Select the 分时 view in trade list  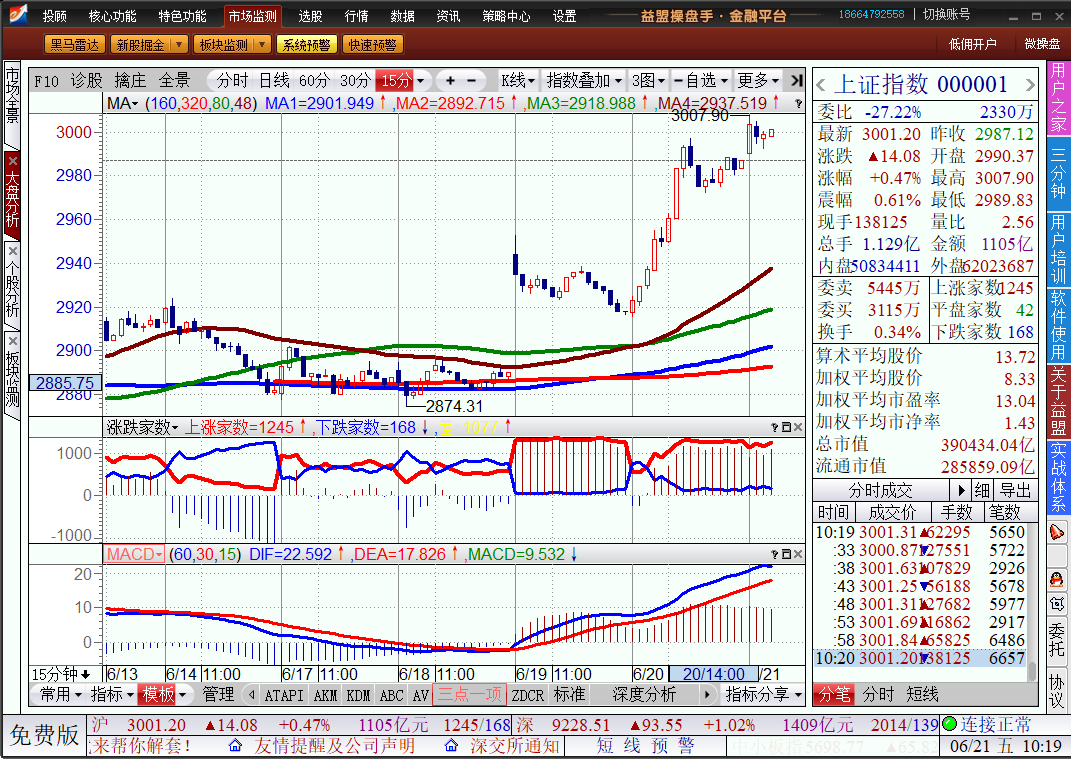(878, 694)
